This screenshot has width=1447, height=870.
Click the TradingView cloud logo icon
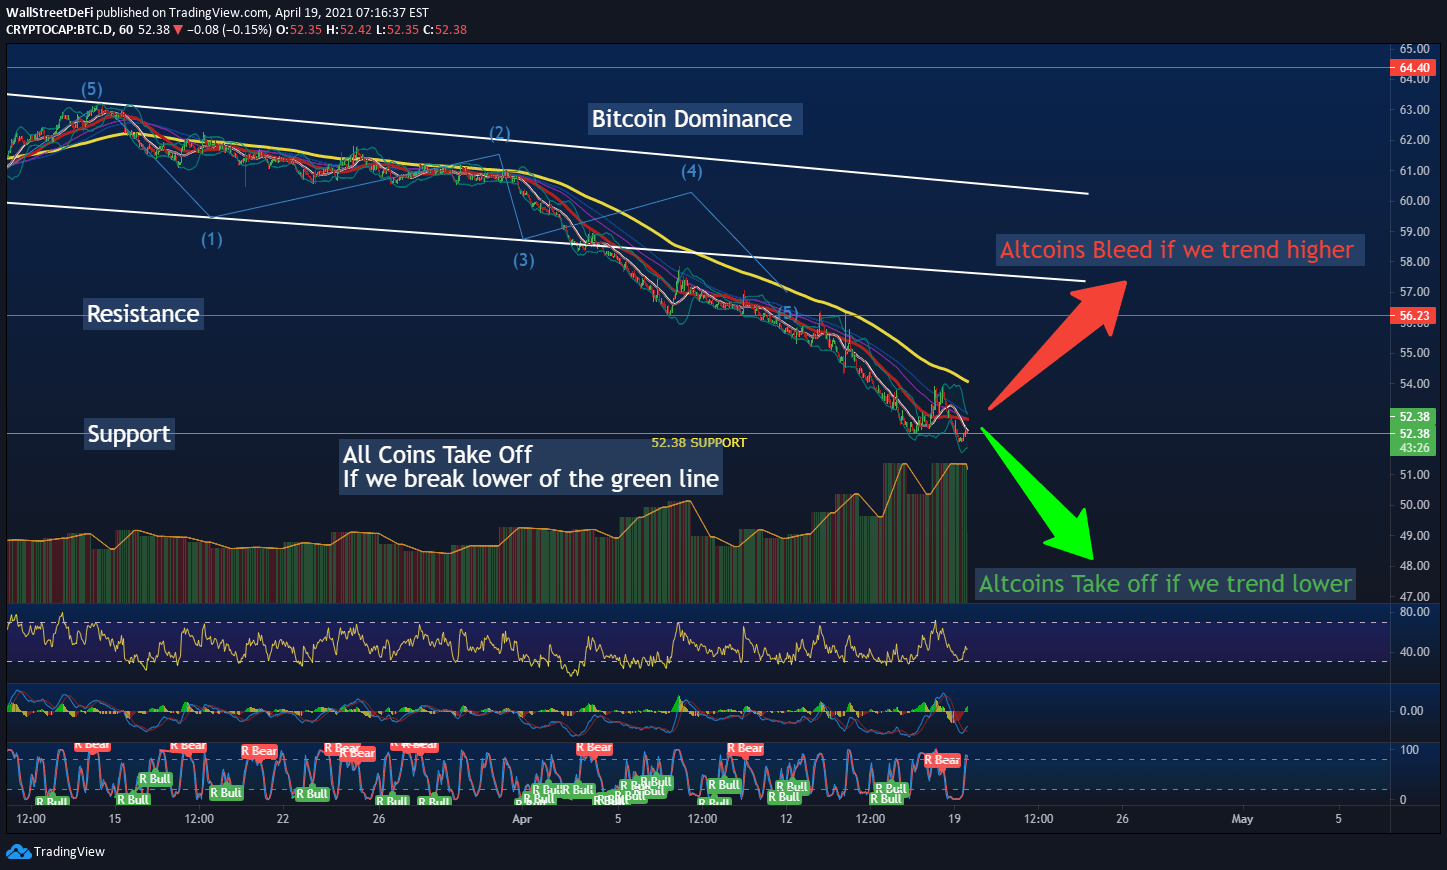click(18, 851)
